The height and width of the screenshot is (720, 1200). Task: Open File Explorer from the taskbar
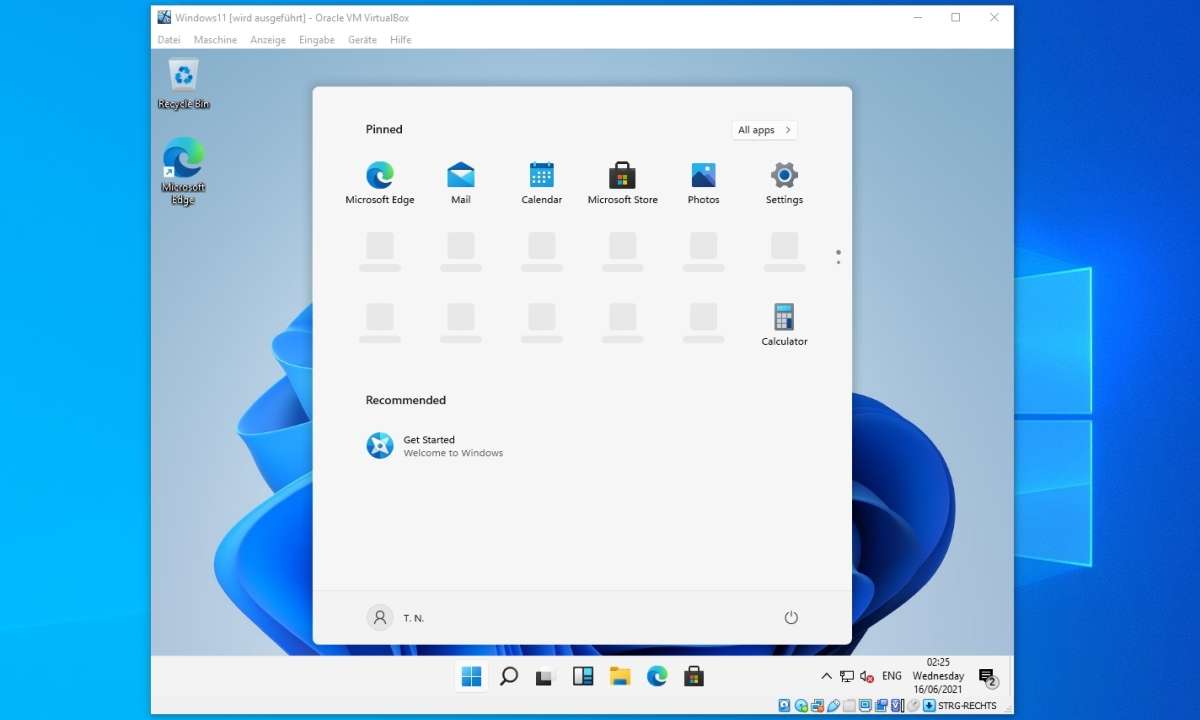[x=620, y=677]
